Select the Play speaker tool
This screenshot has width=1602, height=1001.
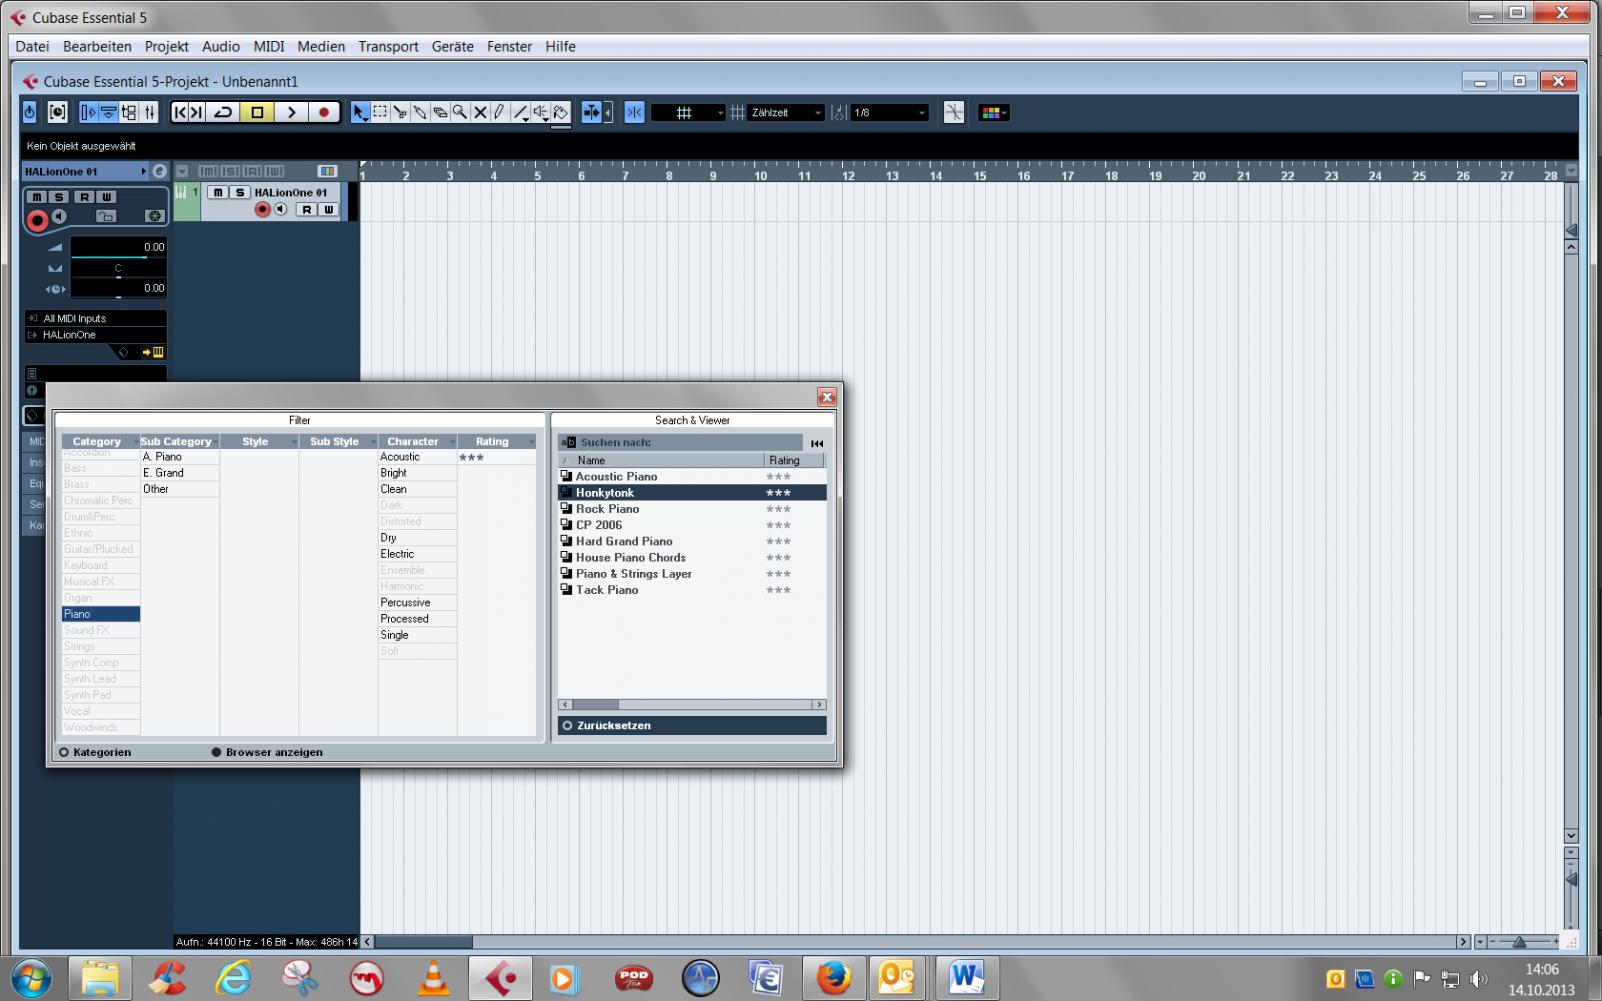click(x=540, y=113)
